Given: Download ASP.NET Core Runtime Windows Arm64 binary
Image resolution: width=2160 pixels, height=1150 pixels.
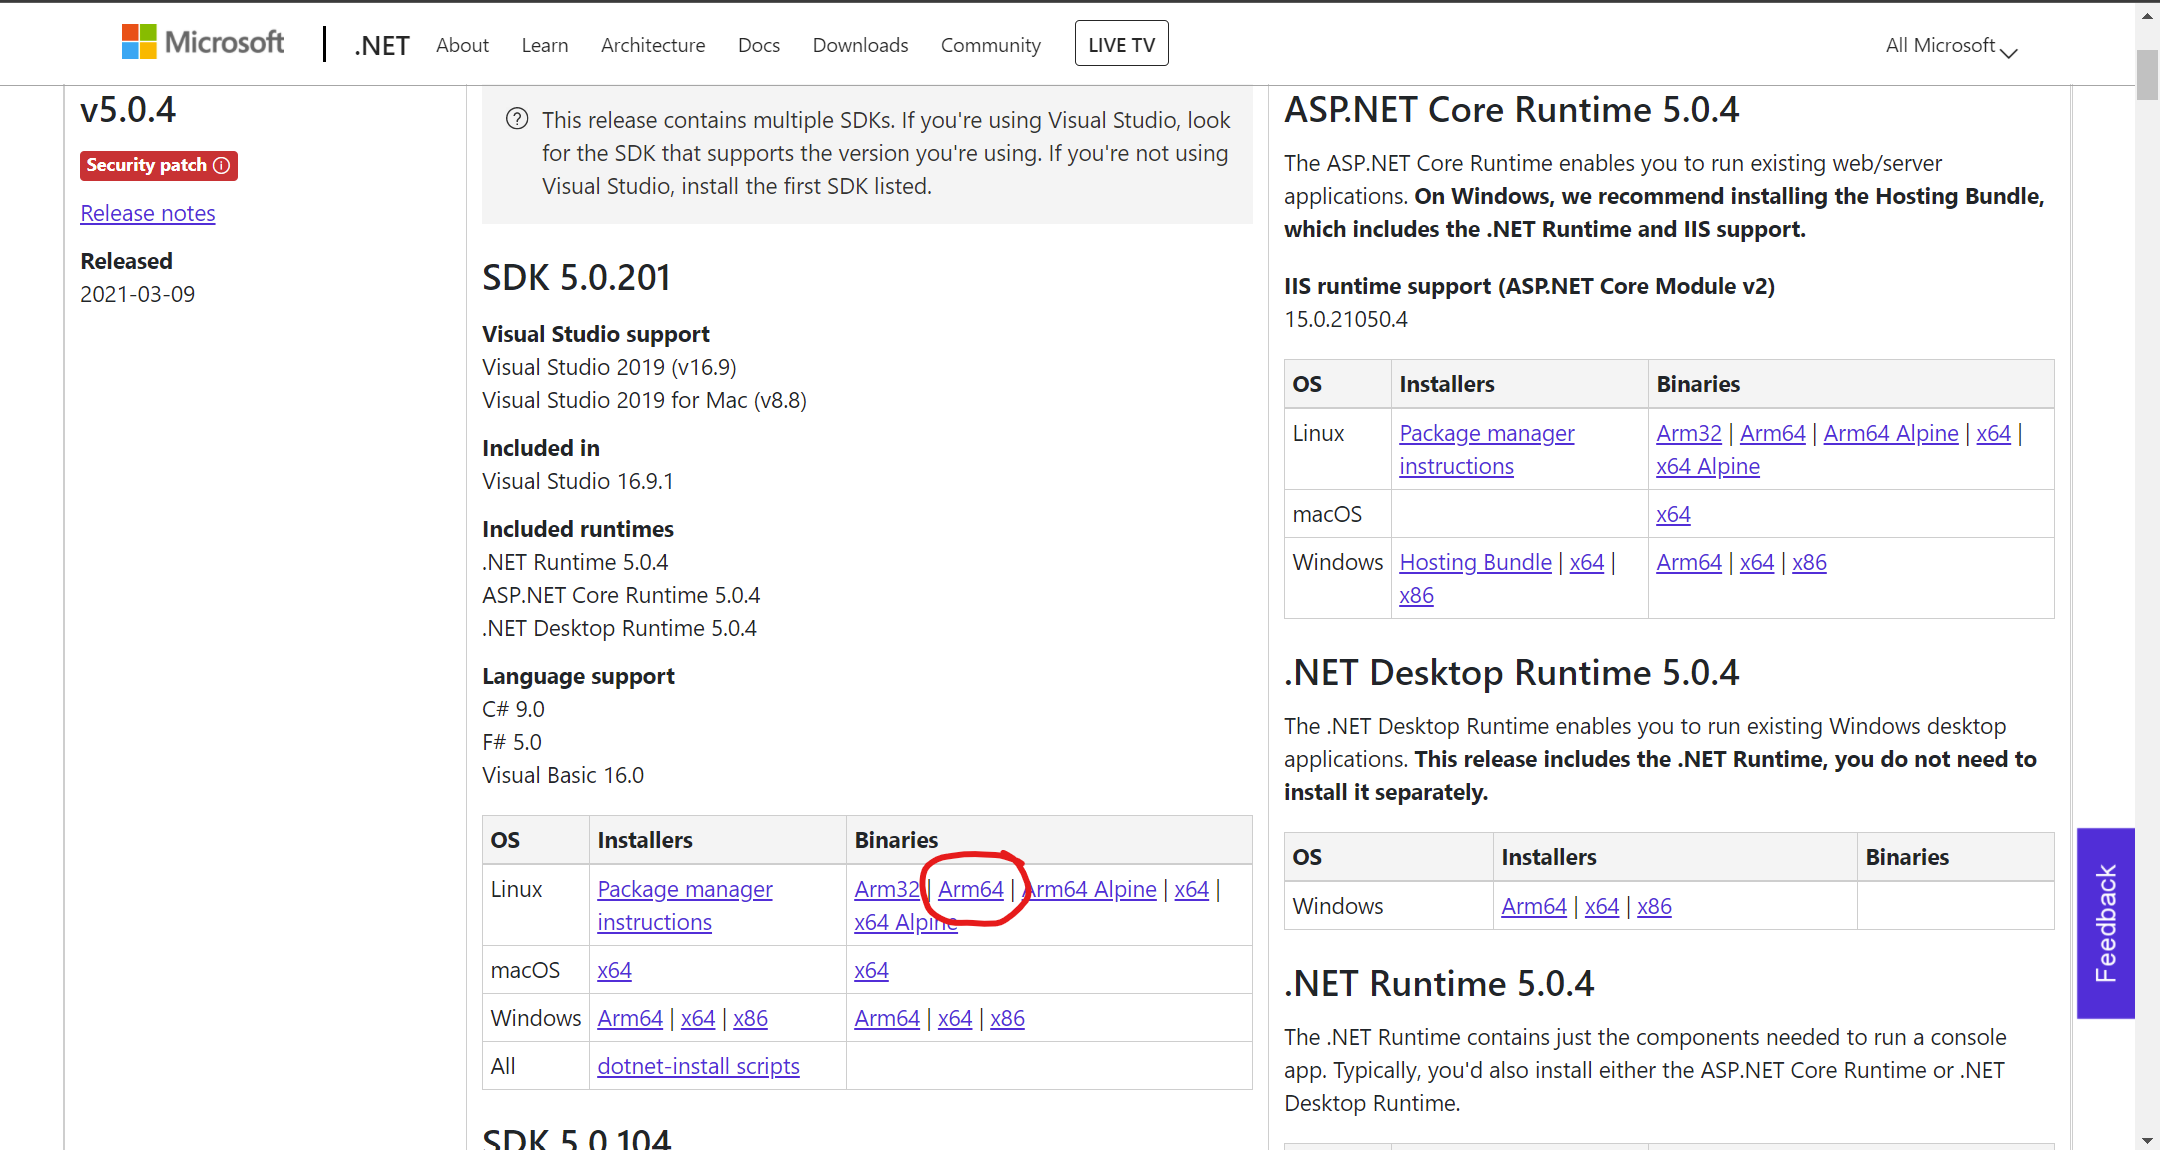Looking at the screenshot, I should point(1689,562).
